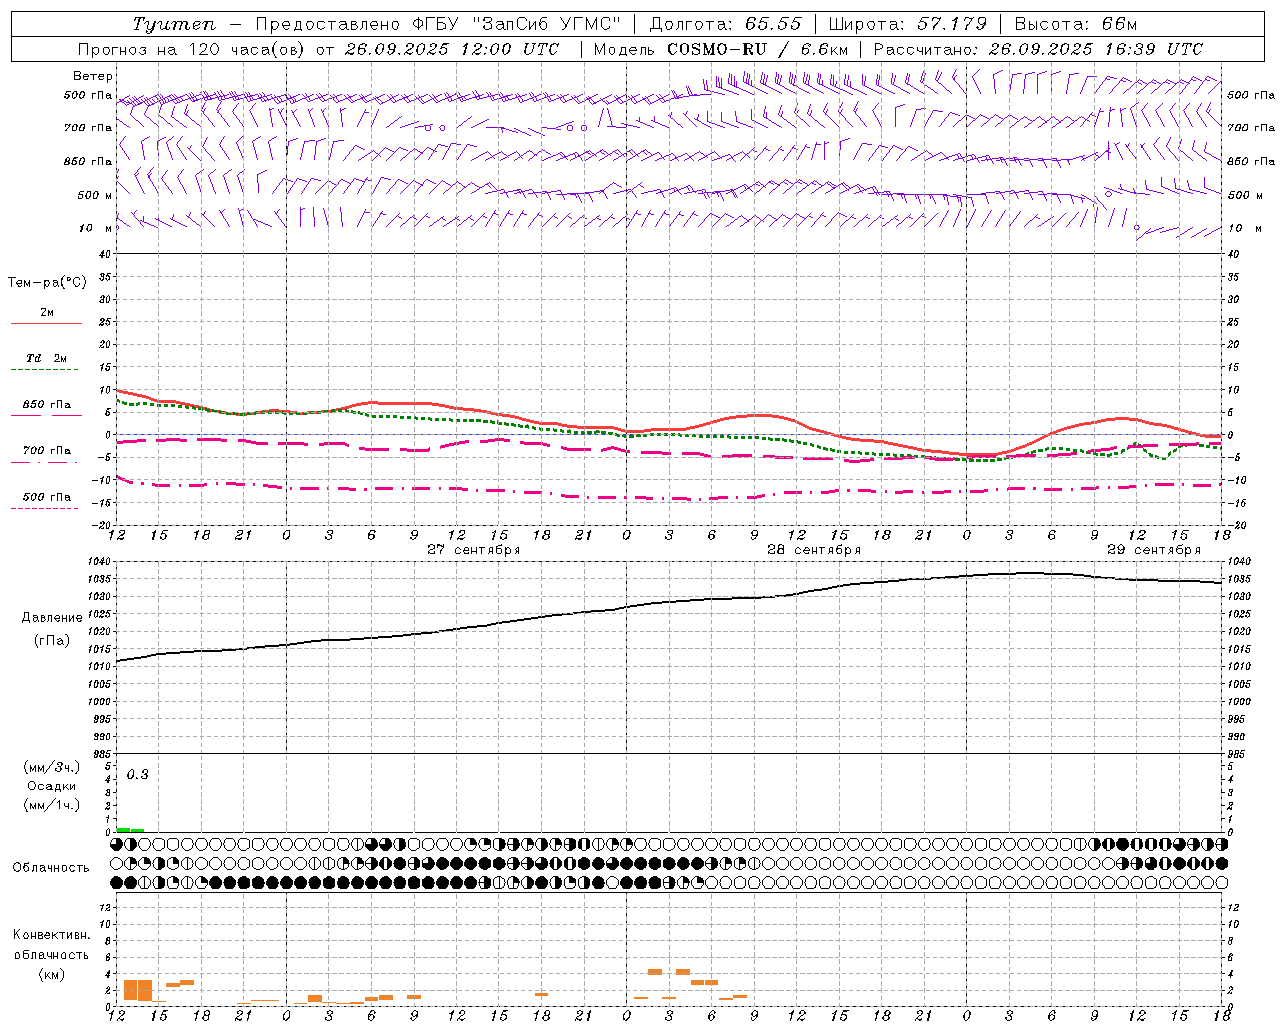Image resolution: width=1280 pixels, height=1024 pixels.
Task: Click the "Высота: 66м" header field
Action: pos(1076,24)
